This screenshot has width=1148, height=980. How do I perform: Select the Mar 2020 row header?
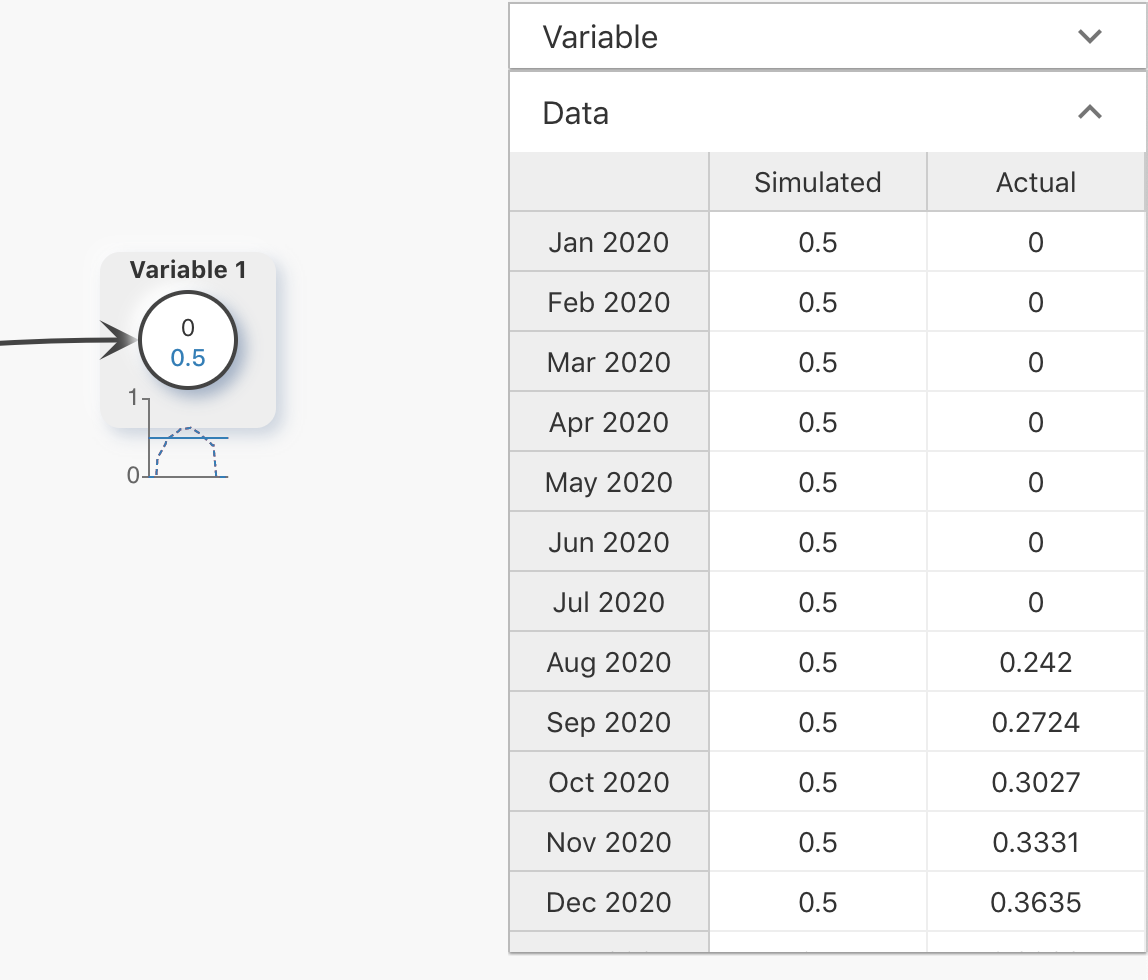click(x=609, y=362)
